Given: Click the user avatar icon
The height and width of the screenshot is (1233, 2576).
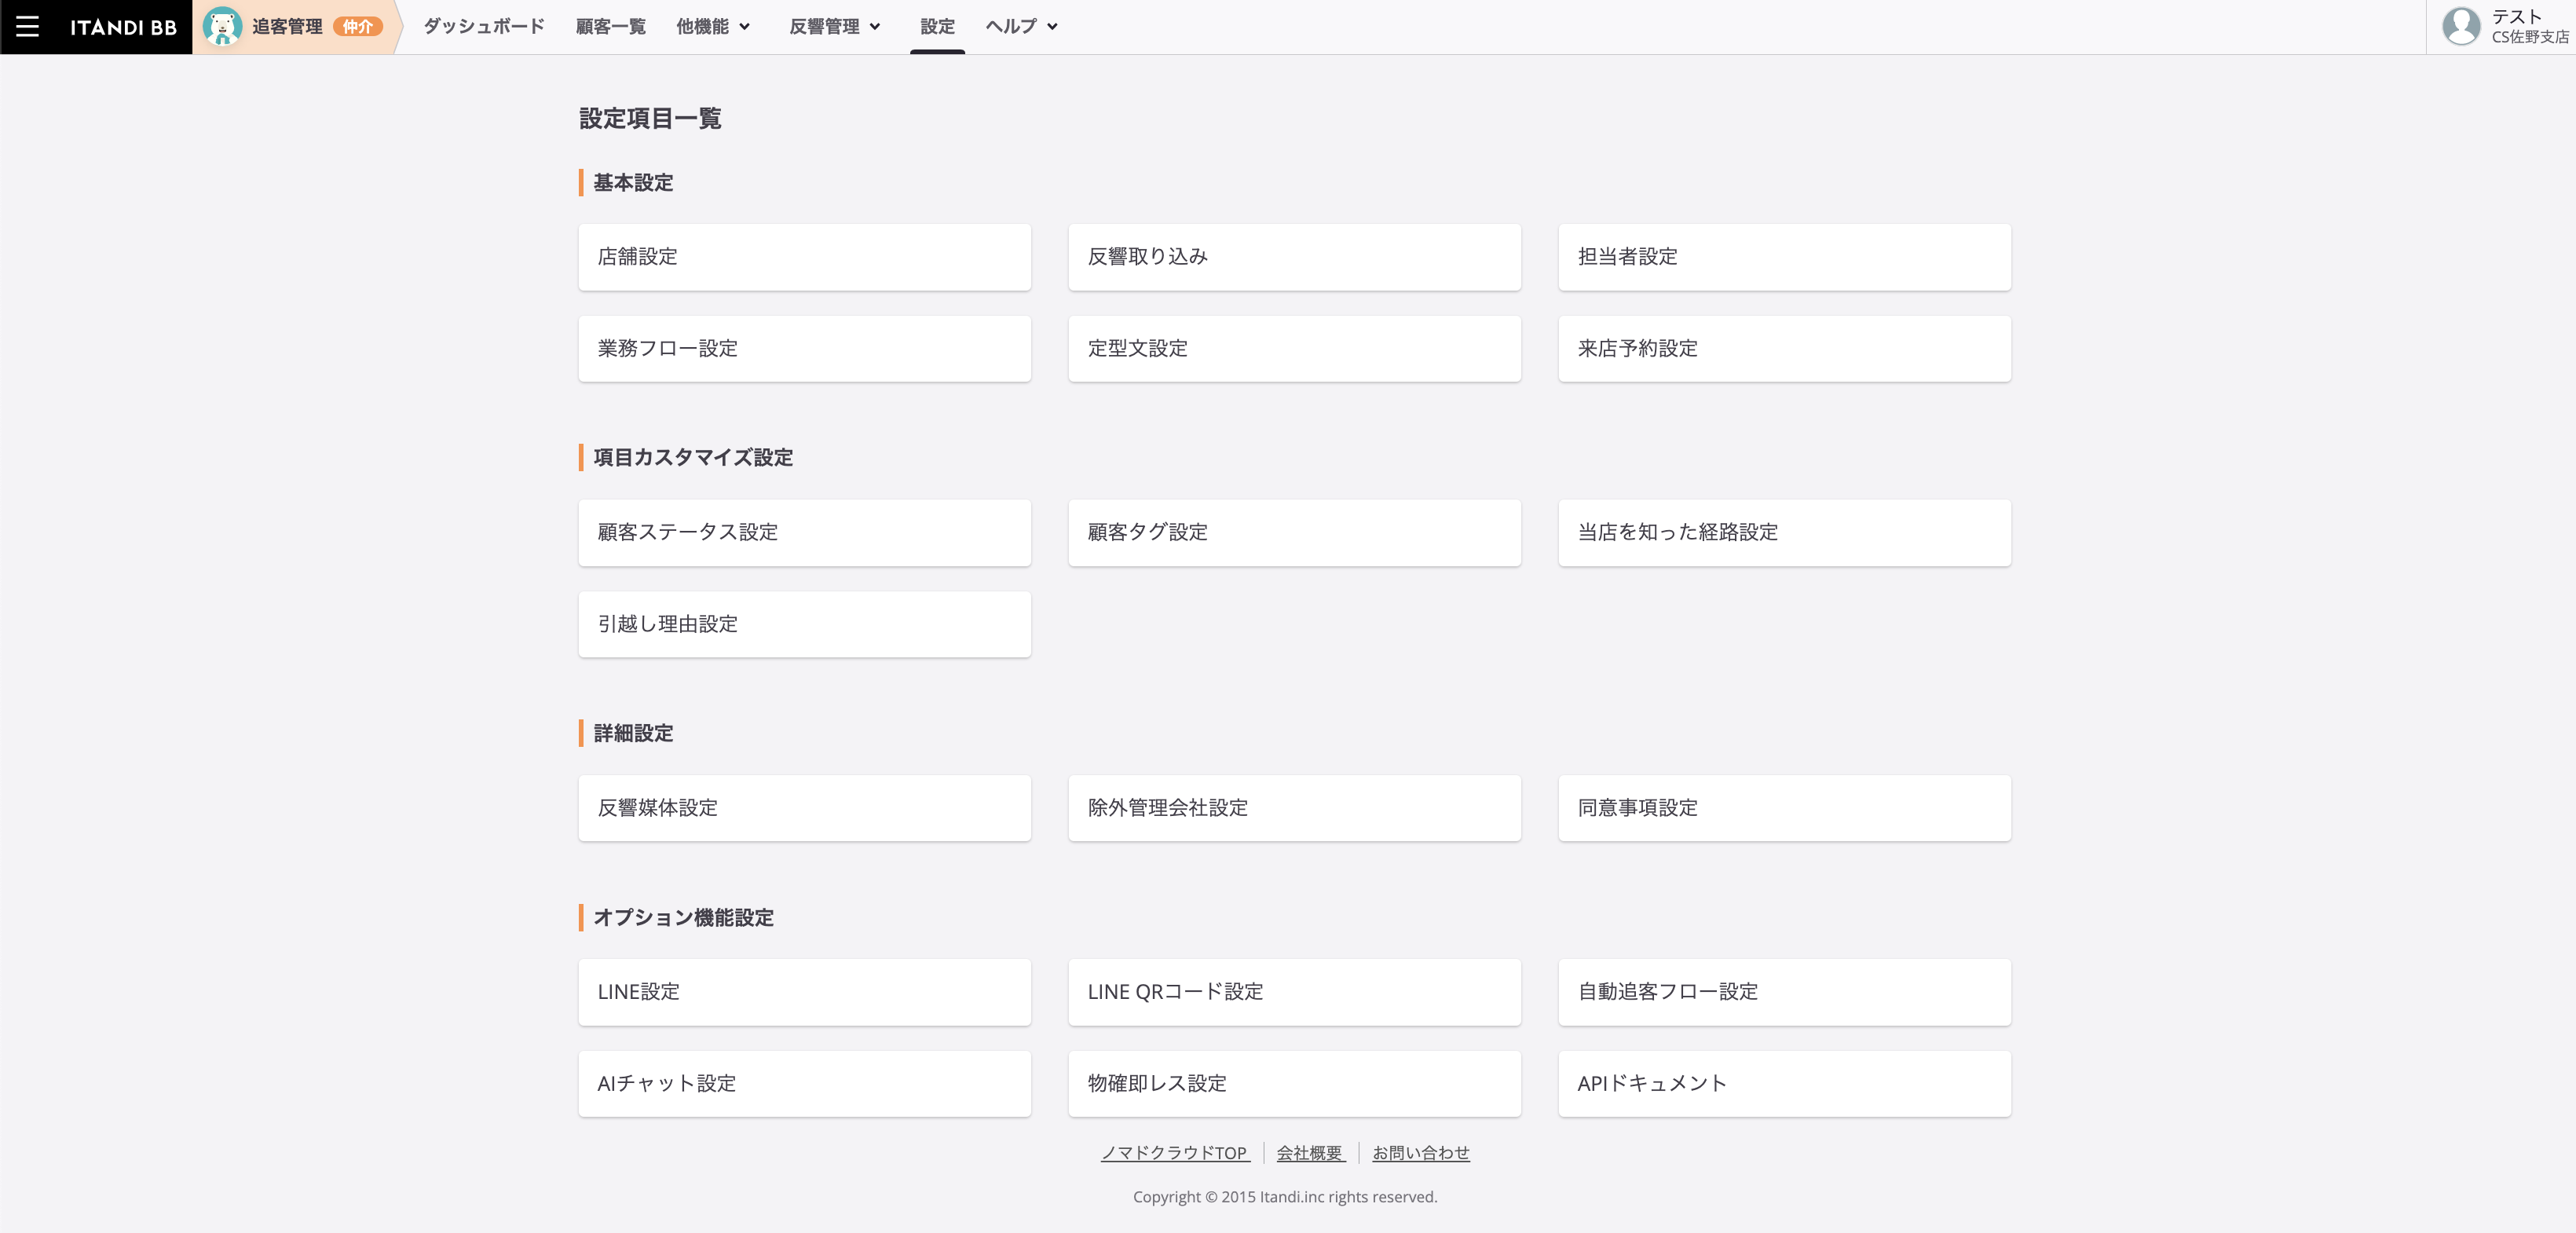Looking at the screenshot, I should point(2460,27).
